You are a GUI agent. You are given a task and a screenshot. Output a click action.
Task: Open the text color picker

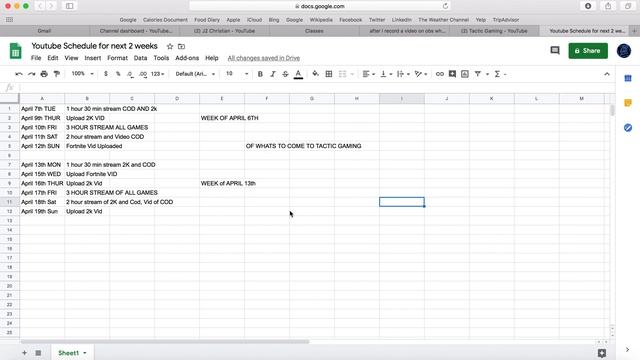pyautogui.click(x=298, y=74)
